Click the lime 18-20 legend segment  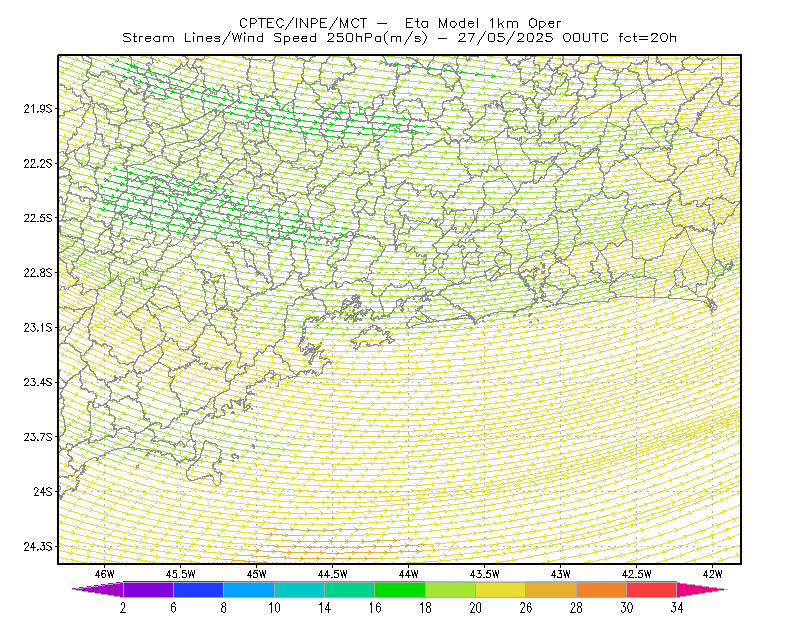tap(451, 589)
